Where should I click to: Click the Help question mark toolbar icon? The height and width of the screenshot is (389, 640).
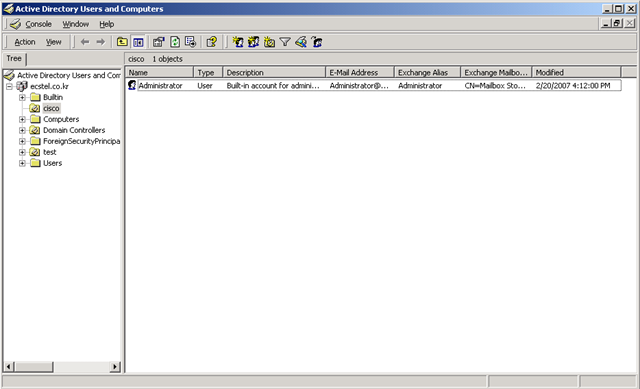(211, 42)
